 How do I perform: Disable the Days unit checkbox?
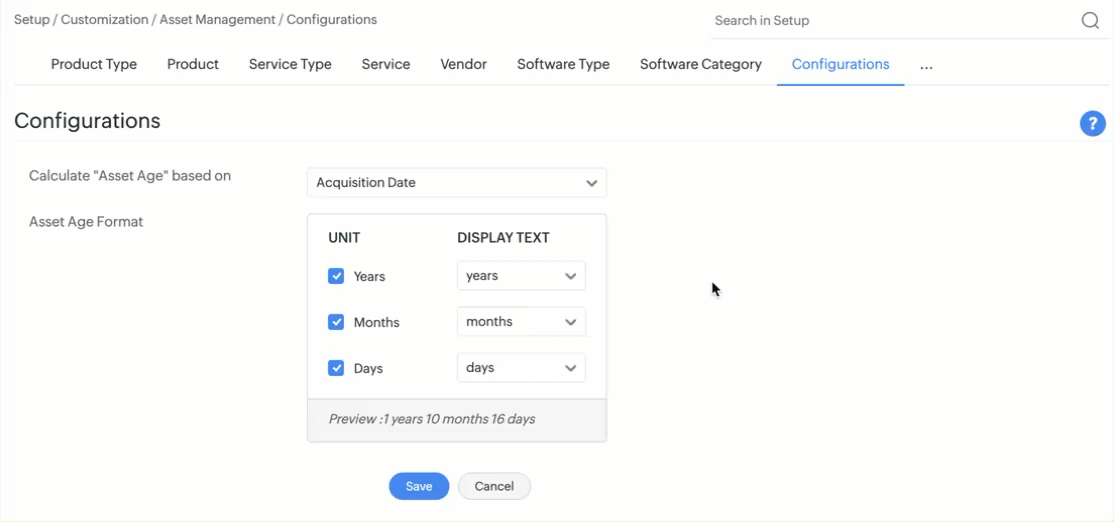coord(336,368)
